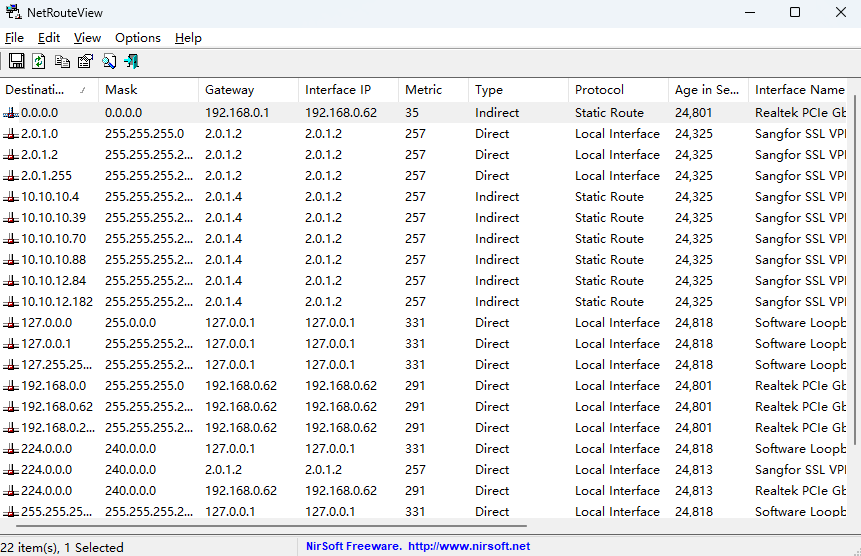Open the Options menu
861x556 pixels.
tap(137, 38)
